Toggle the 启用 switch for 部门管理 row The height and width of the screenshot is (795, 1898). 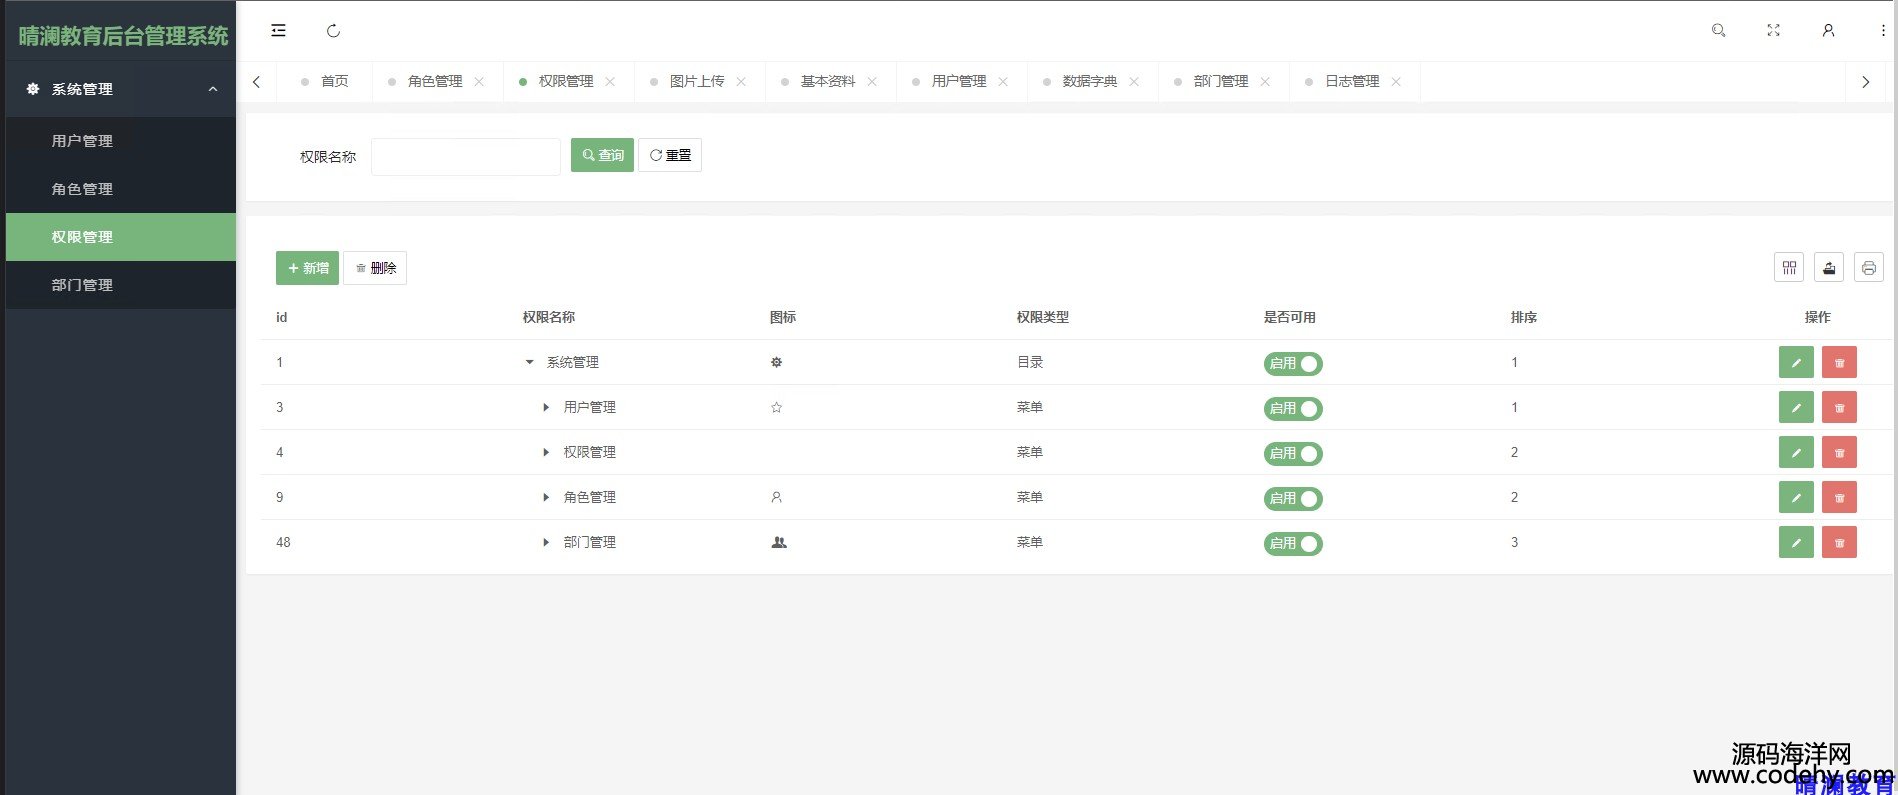[x=1293, y=544]
